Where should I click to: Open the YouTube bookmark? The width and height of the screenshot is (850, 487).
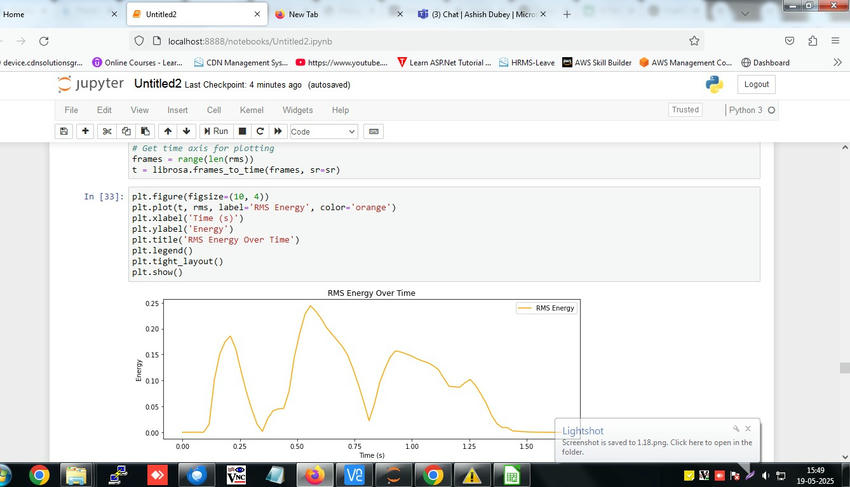click(342, 62)
